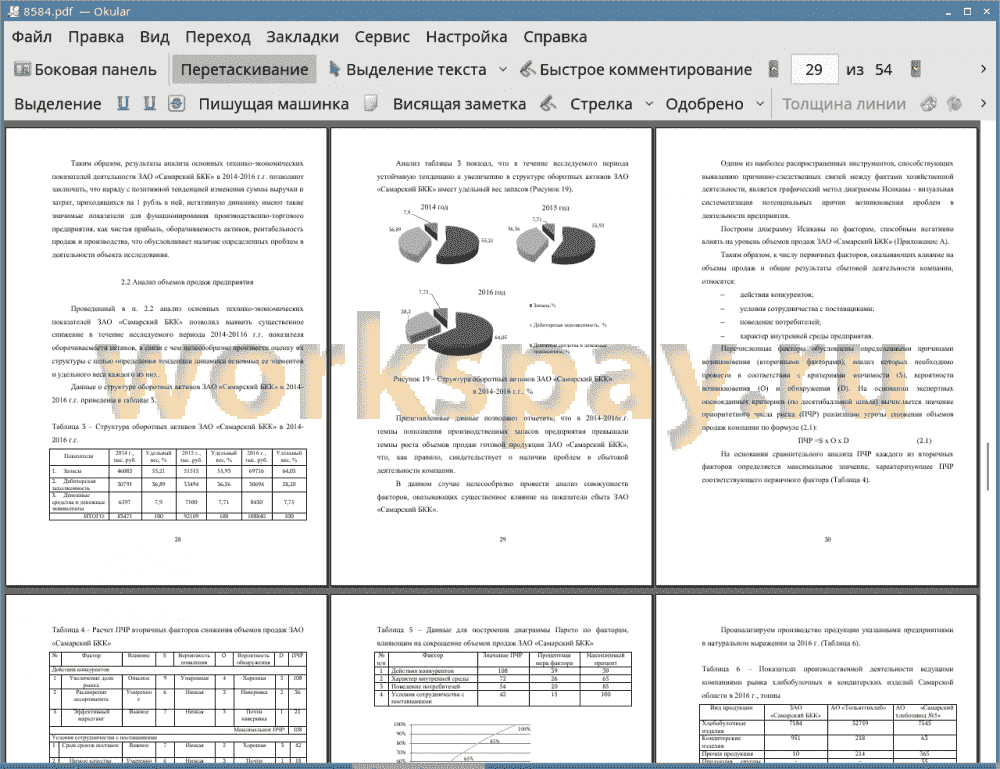Select the strikeout annotation tool

(177, 103)
